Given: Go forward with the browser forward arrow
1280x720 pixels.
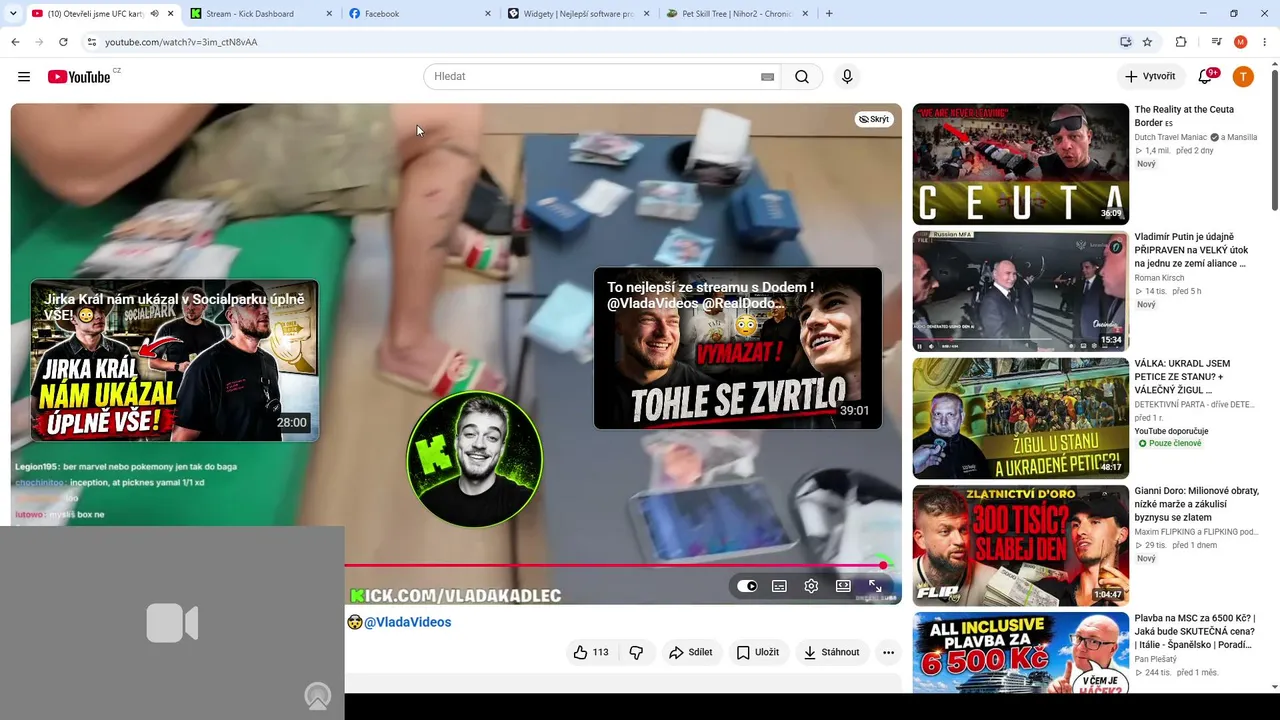Looking at the screenshot, I should (39, 42).
